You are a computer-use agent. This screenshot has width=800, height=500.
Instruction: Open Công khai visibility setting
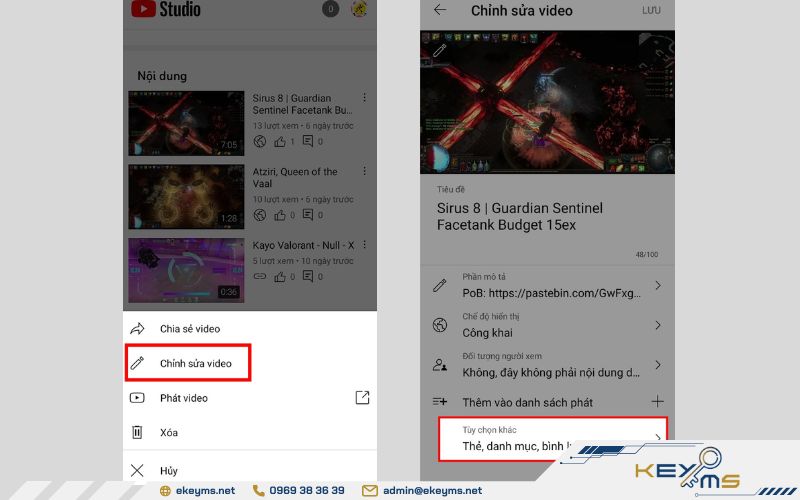pos(547,325)
